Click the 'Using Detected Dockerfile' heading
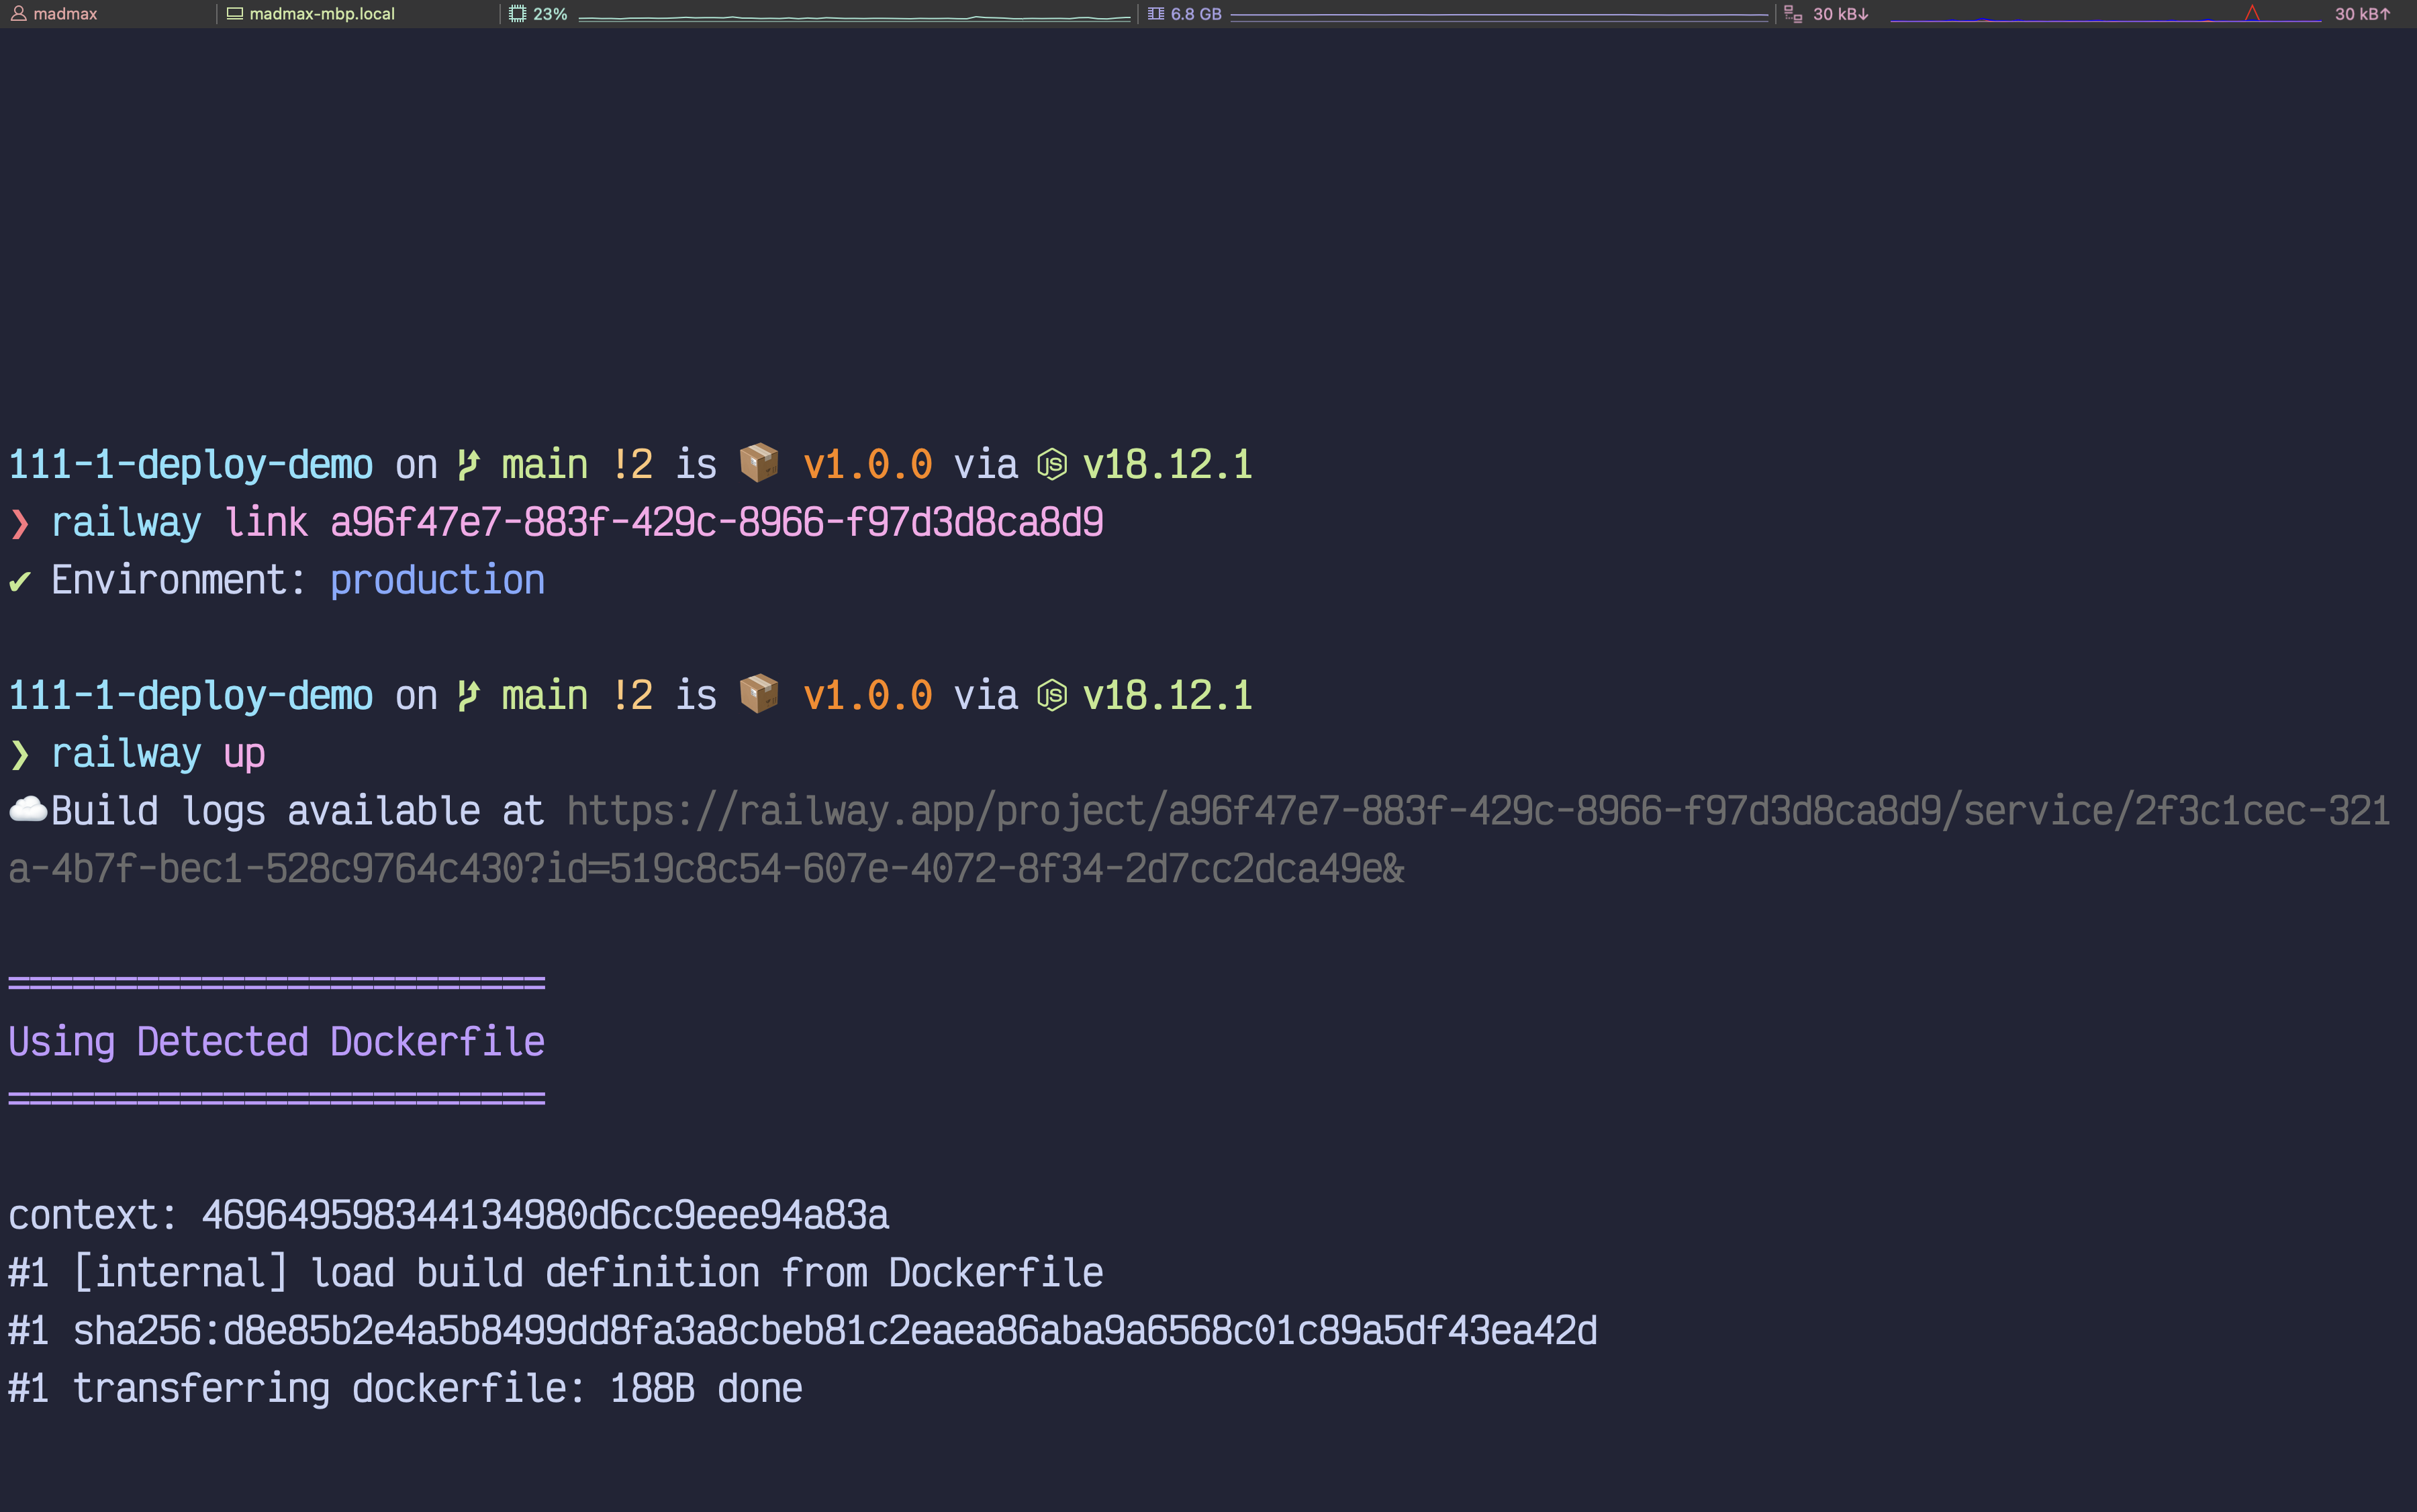 (276, 1041)
